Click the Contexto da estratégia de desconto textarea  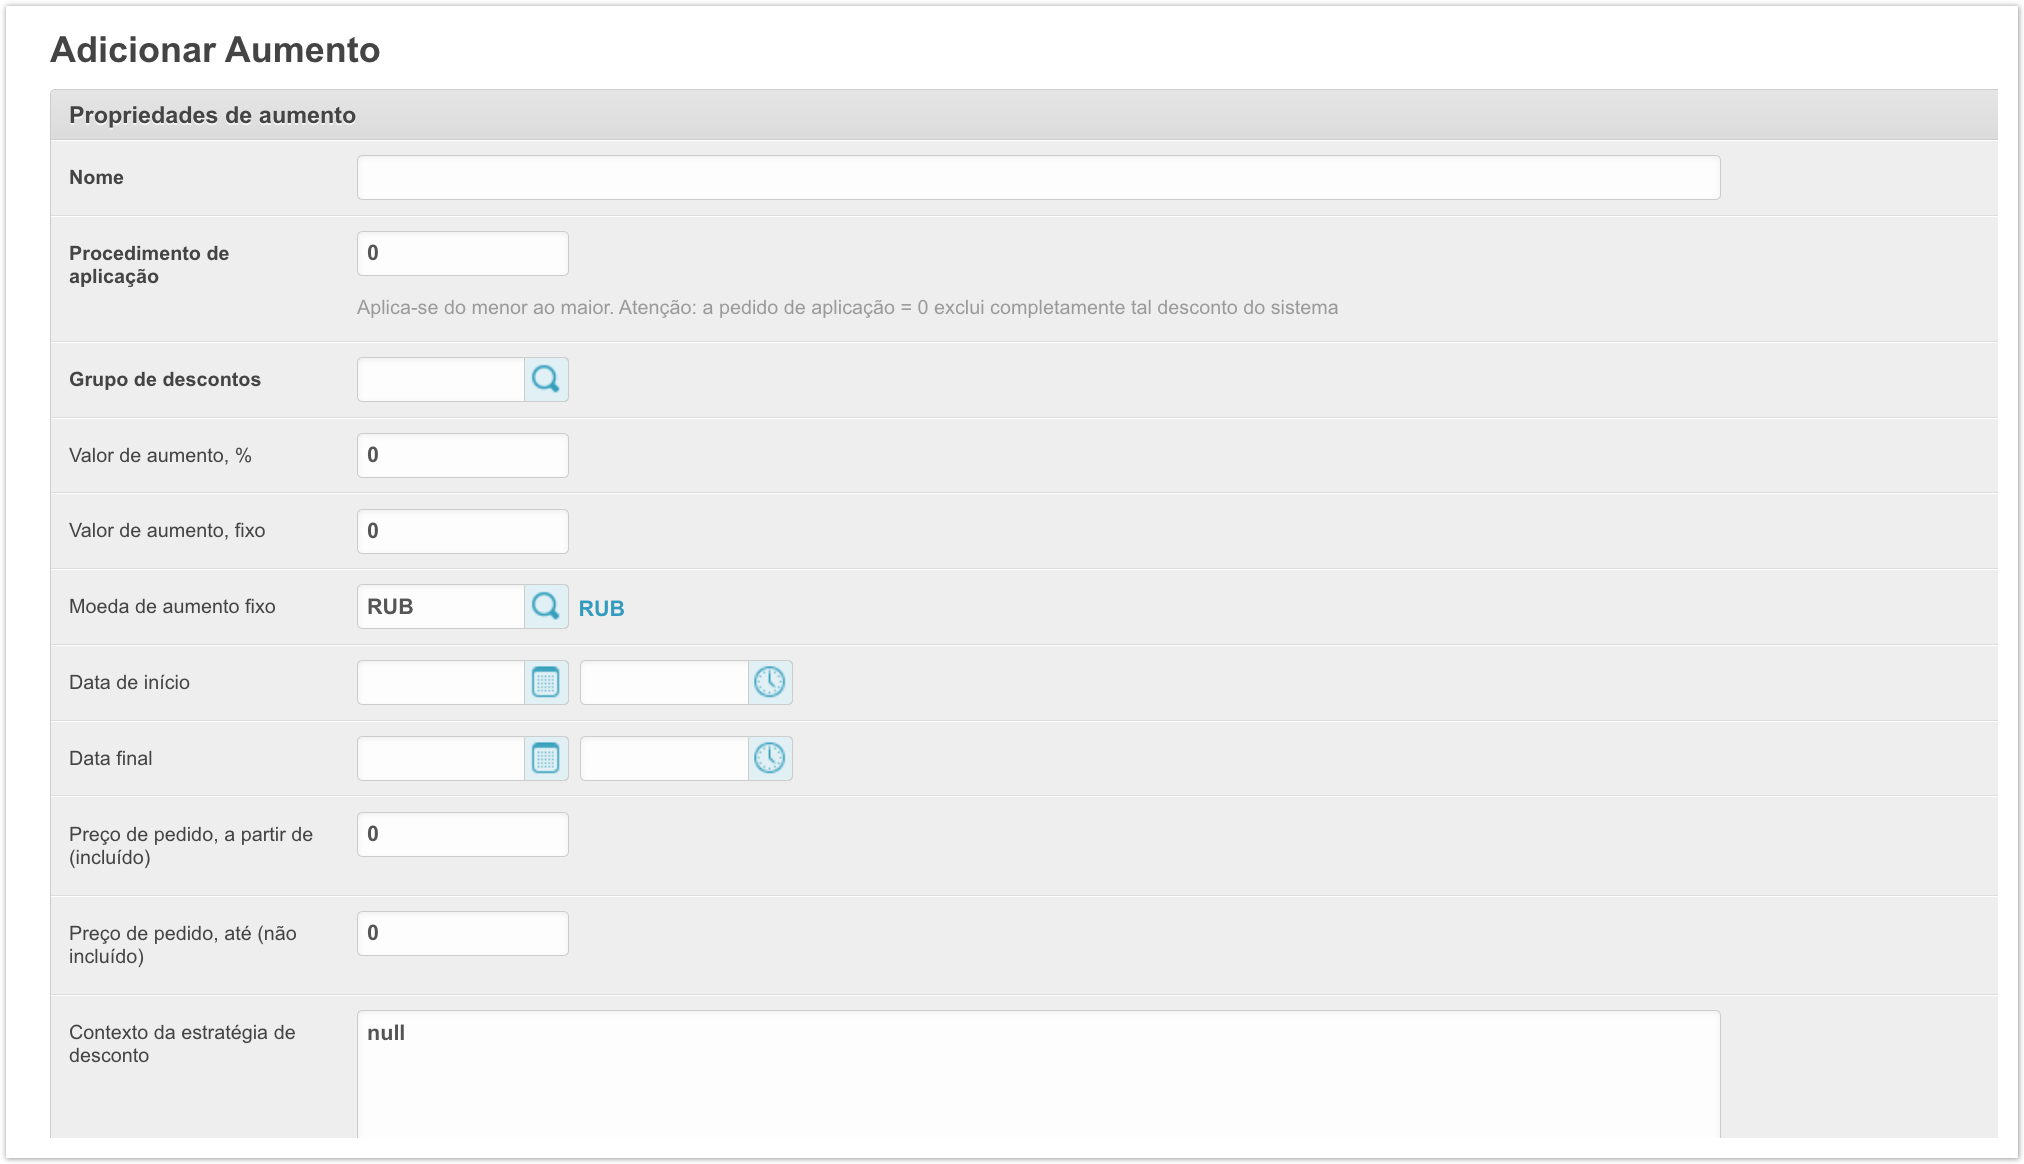[1038, 1075]
